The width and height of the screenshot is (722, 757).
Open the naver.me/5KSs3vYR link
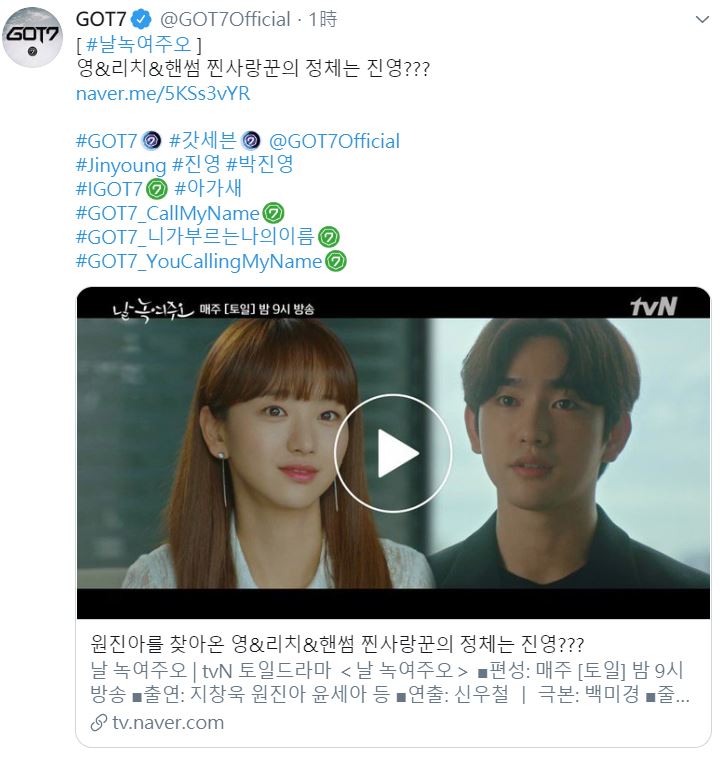(x=163, y=93)
